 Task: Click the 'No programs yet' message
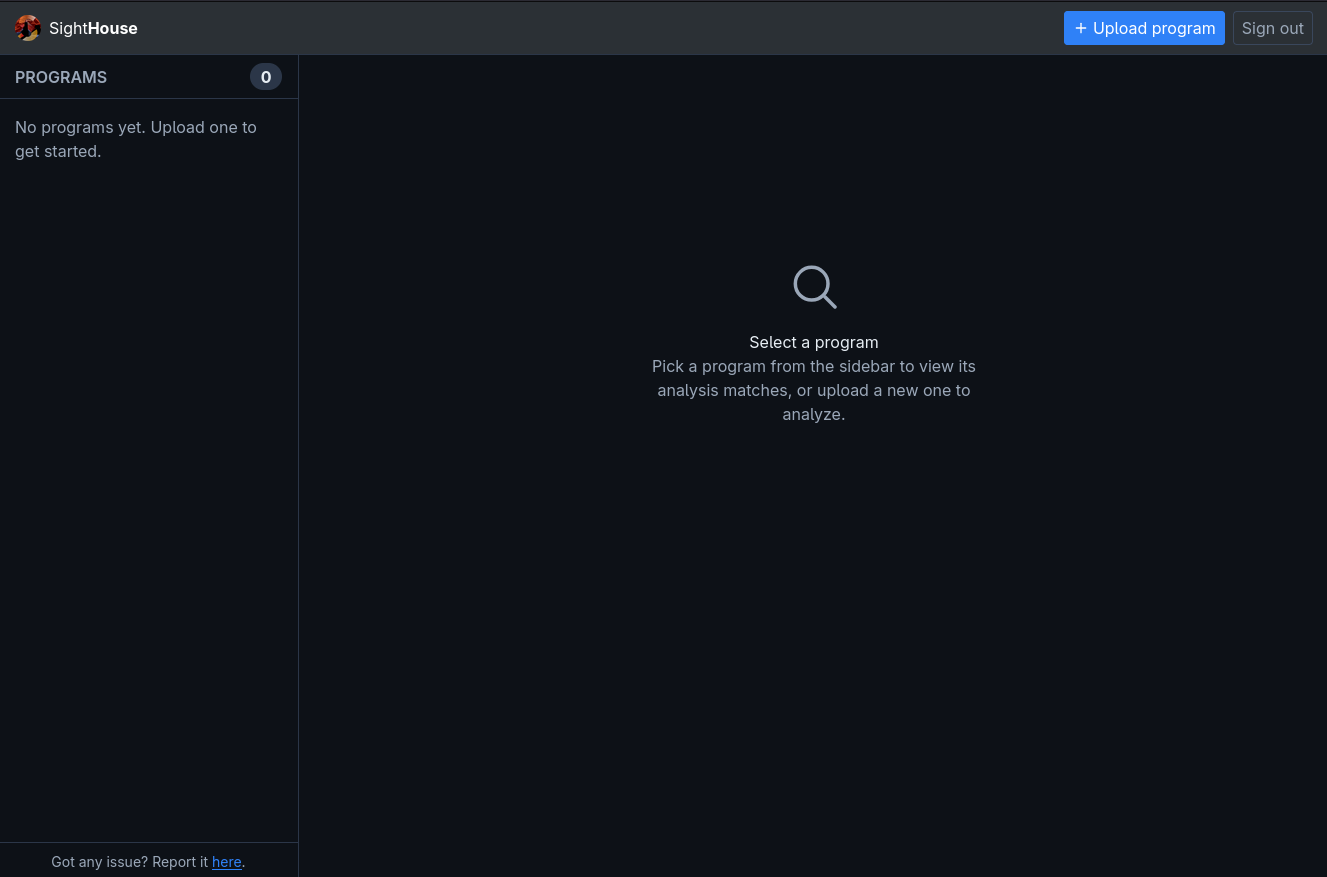(x=136, y=139)
